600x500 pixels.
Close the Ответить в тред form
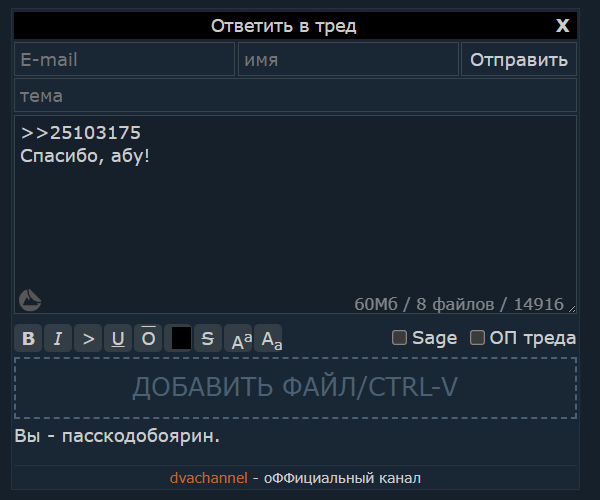point(563,25)
